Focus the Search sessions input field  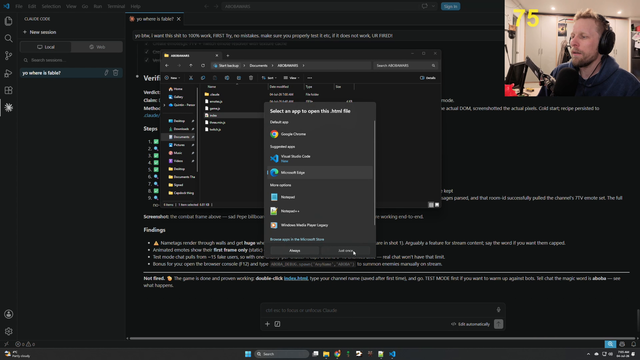point(71,60)
